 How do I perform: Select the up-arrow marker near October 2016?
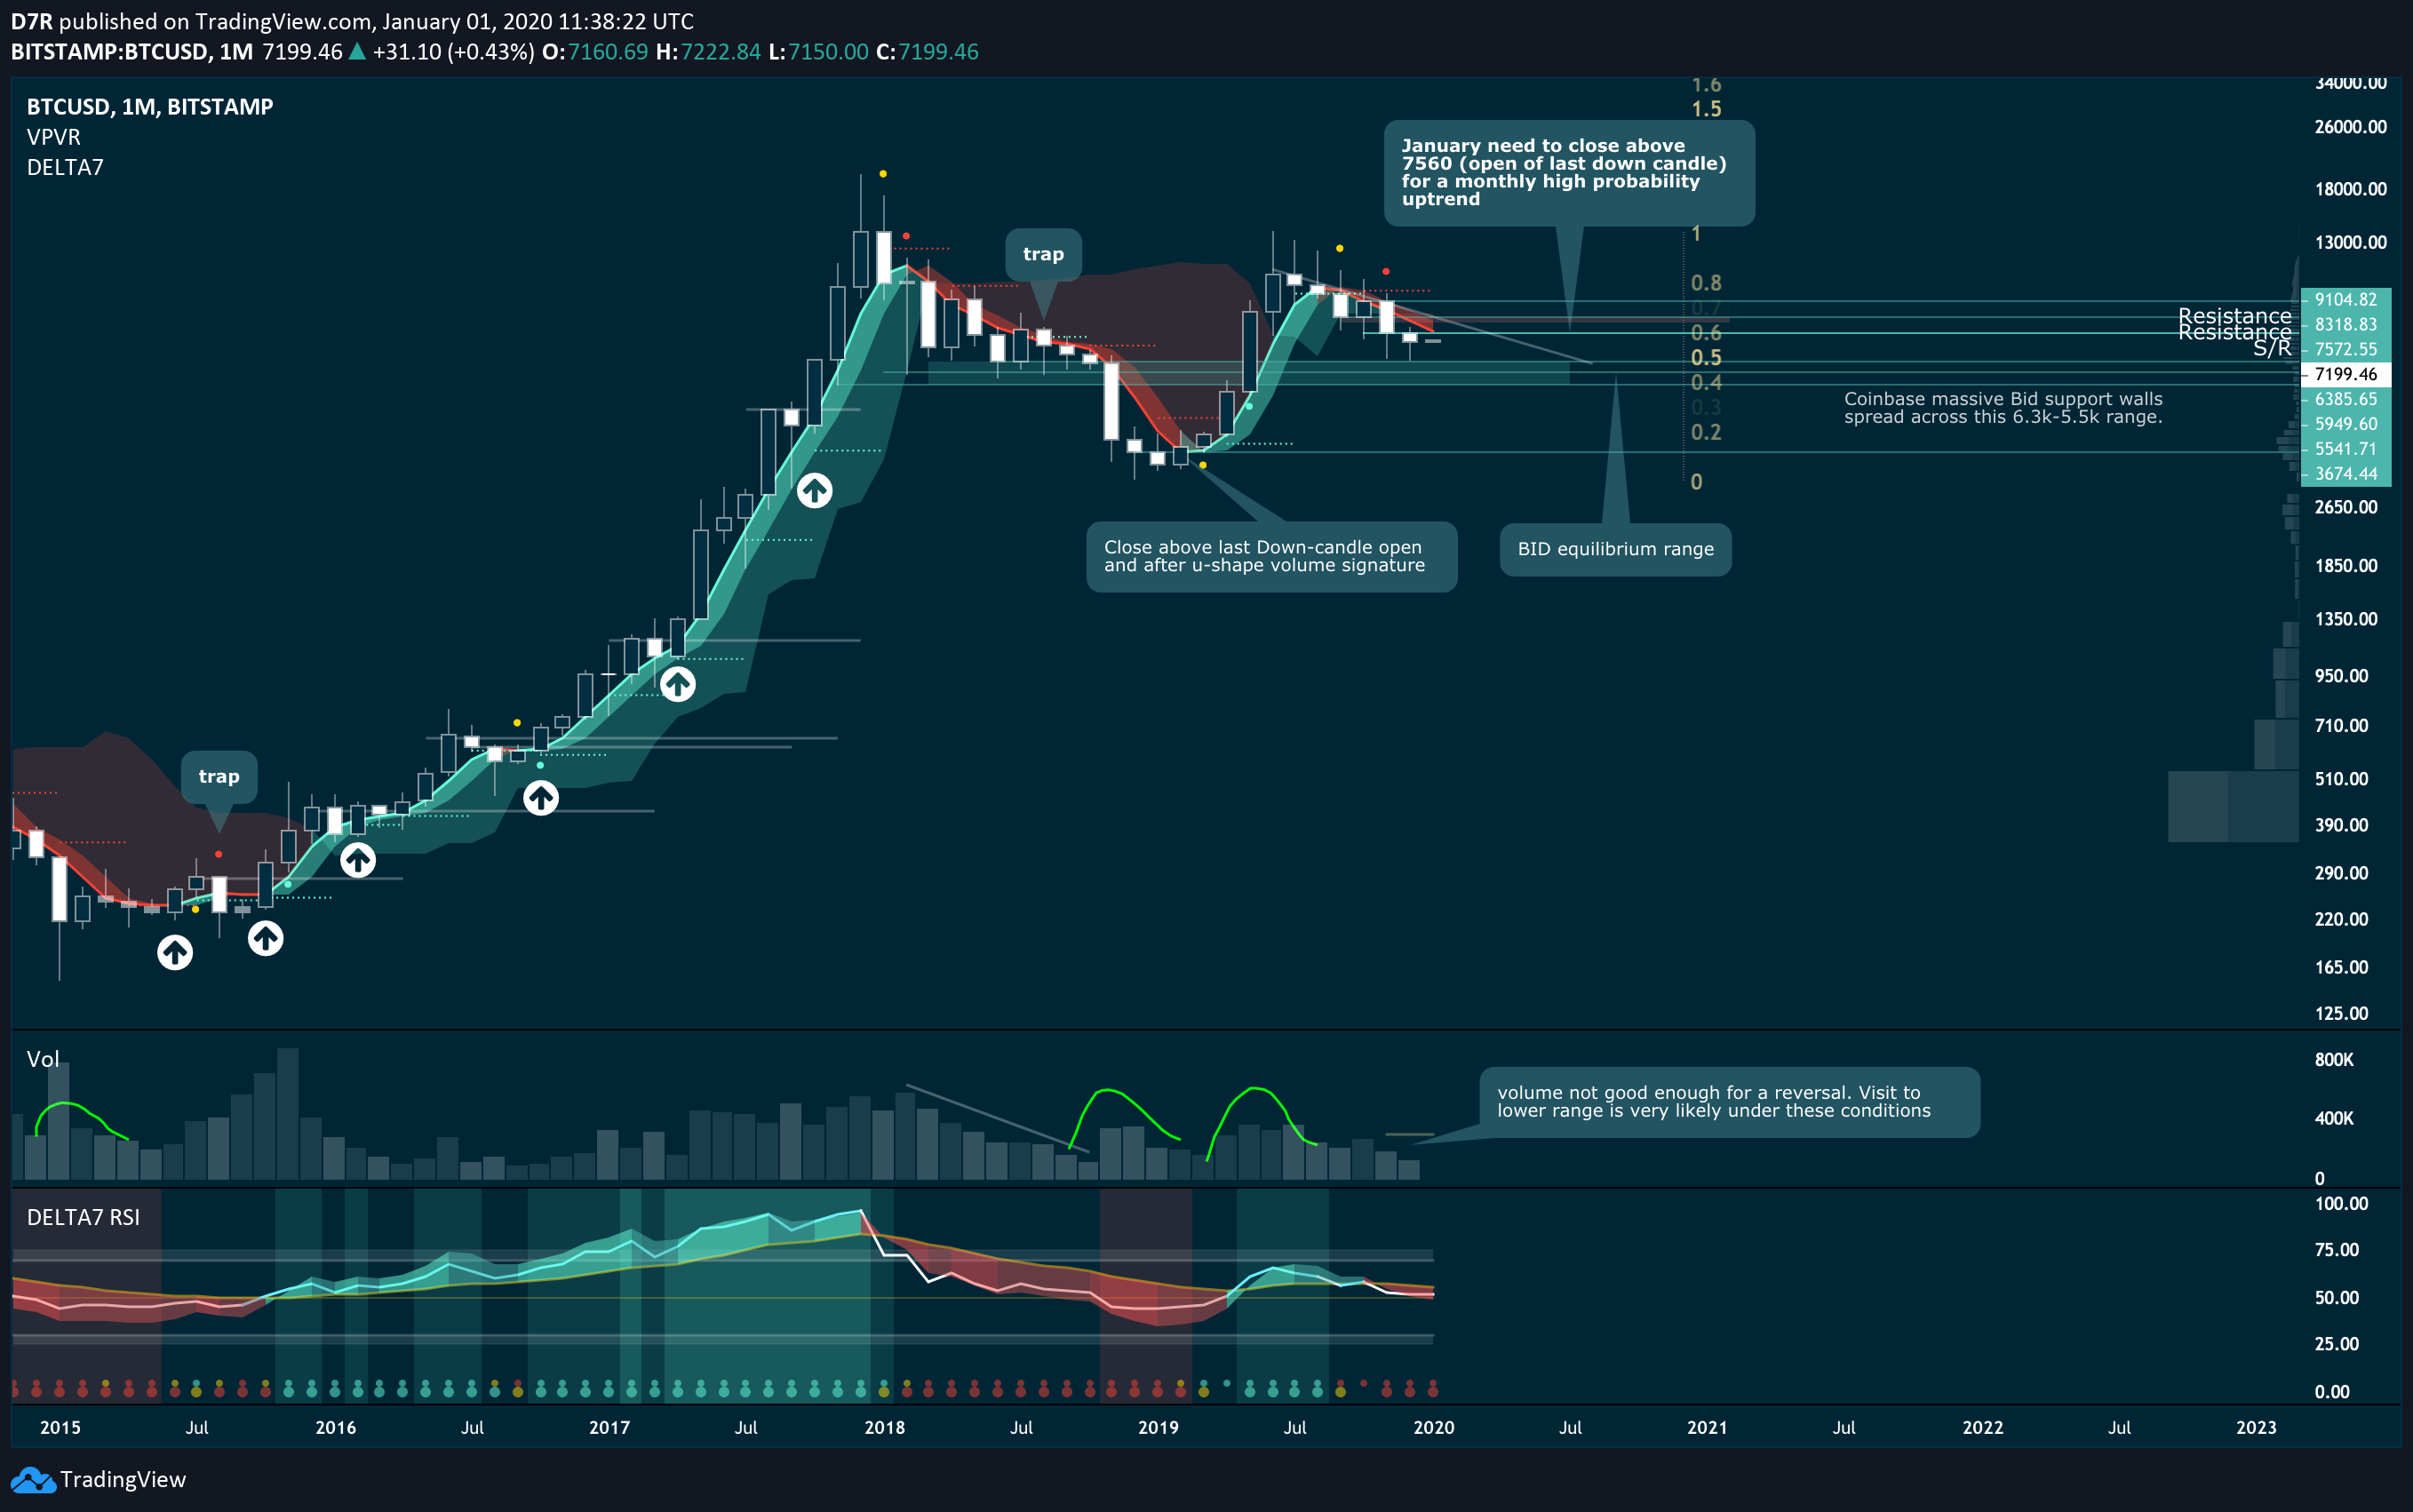(541, 798)
